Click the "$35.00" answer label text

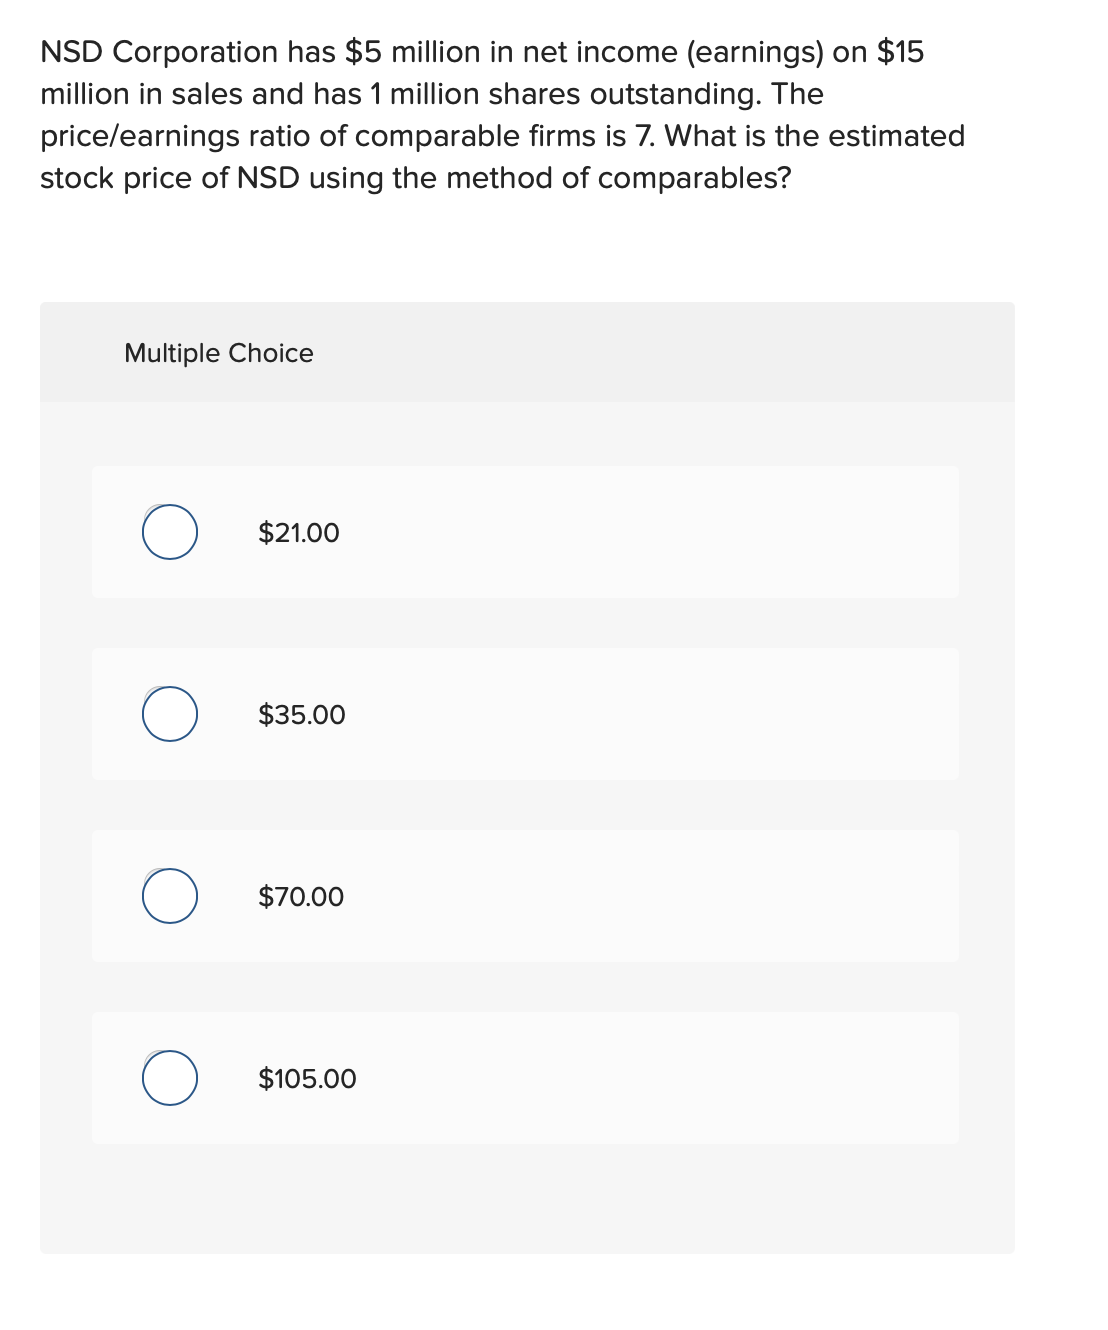pos(302,715)
